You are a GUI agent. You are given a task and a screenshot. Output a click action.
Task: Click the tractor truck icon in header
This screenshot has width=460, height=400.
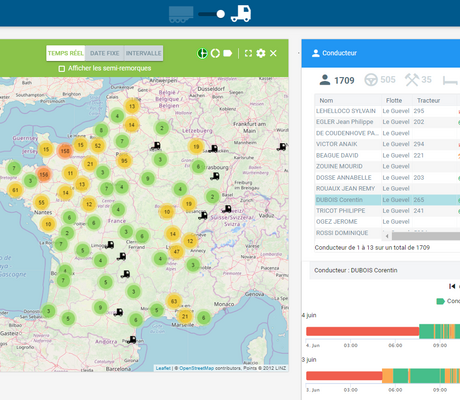coord(241,14)
